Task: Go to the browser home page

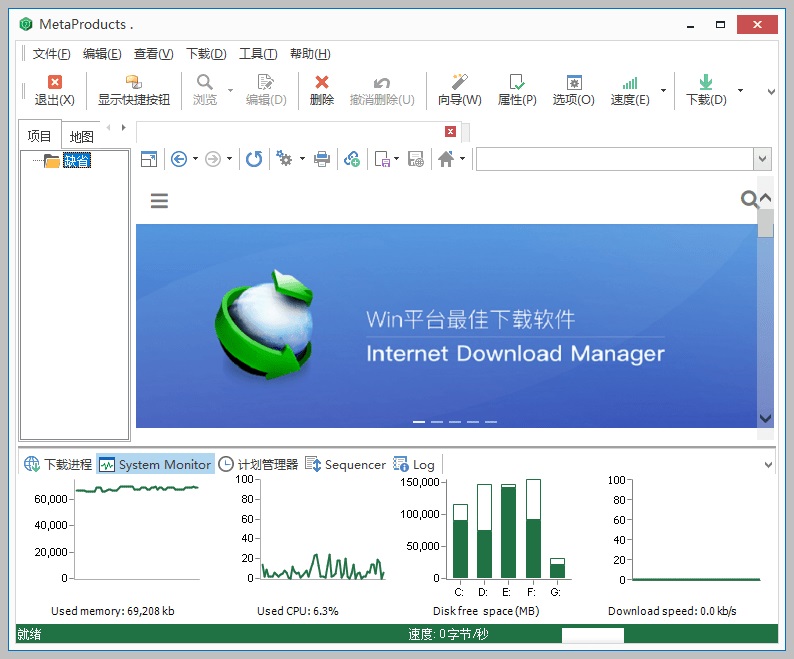Action: point(446,159)
